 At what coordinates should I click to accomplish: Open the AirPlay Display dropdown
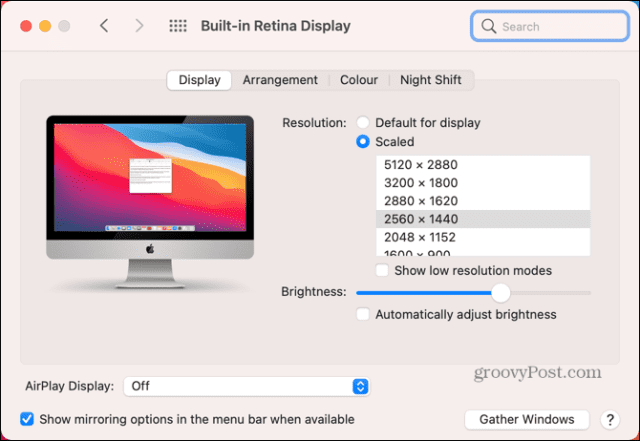247,386
